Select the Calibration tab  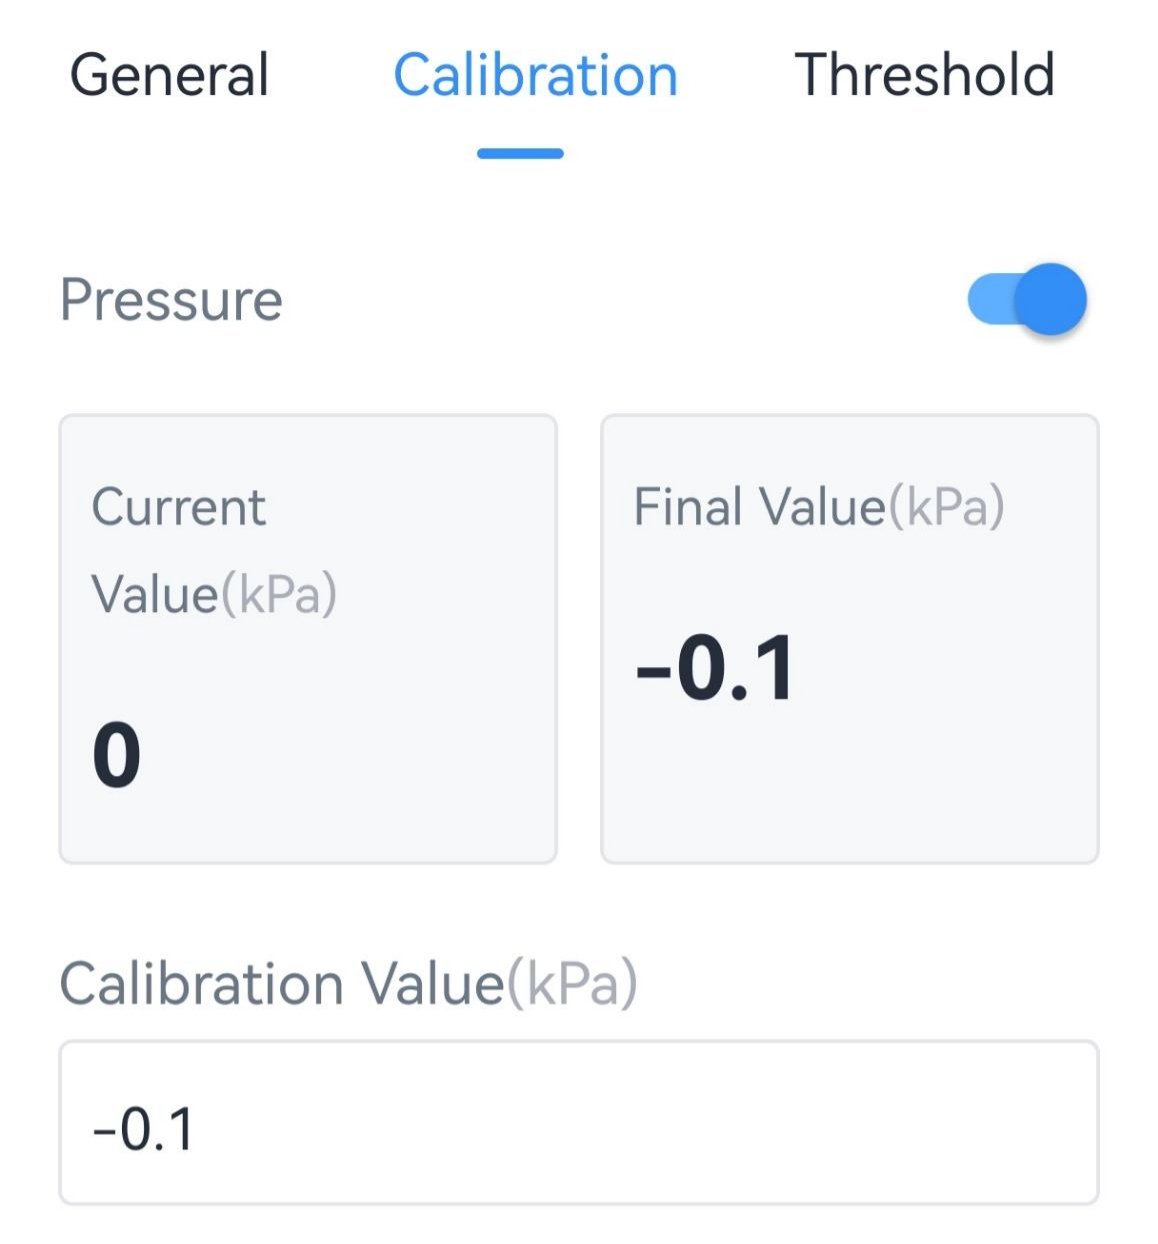(535, 75)
